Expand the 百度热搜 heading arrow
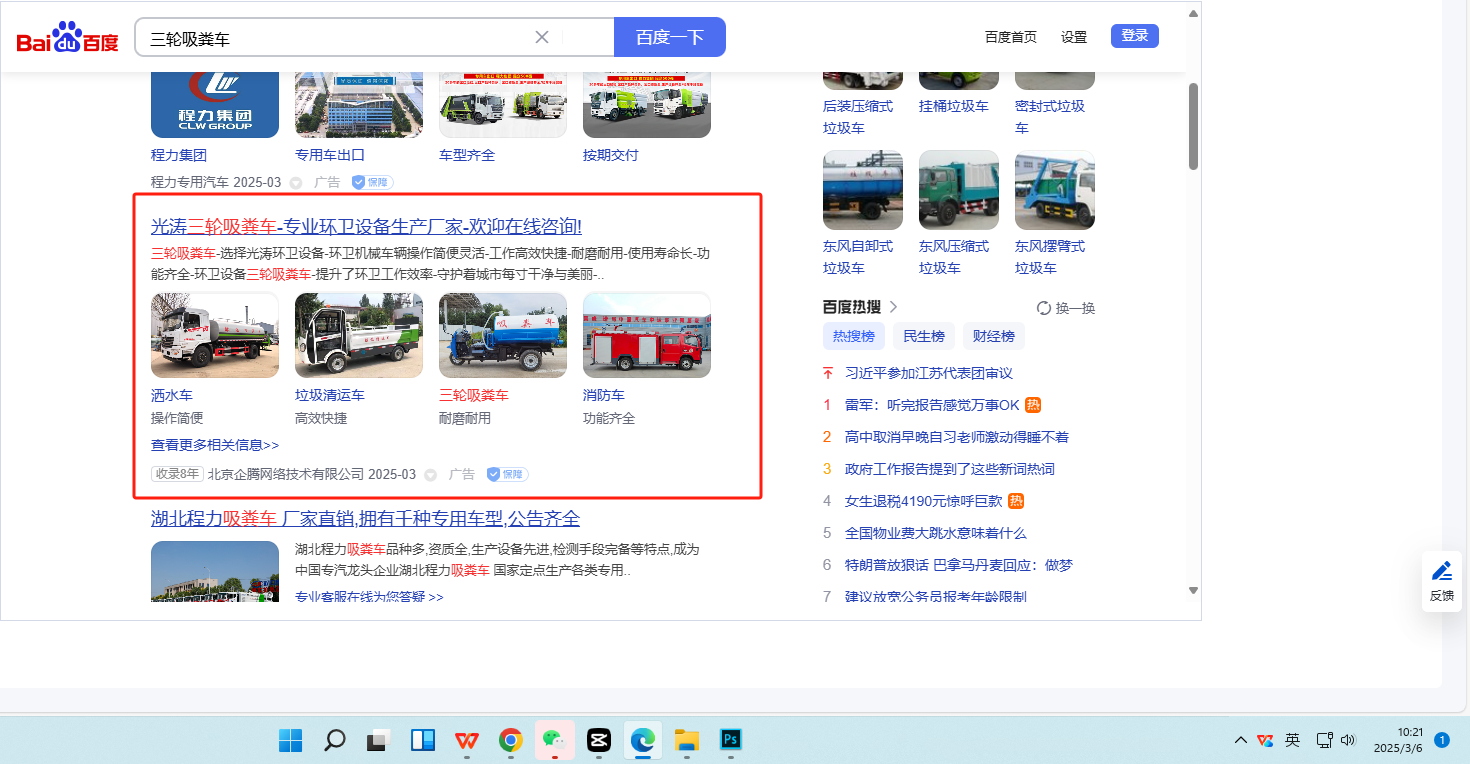The height and width of the screenshot is (764, 1470). [x=893, y=307]
